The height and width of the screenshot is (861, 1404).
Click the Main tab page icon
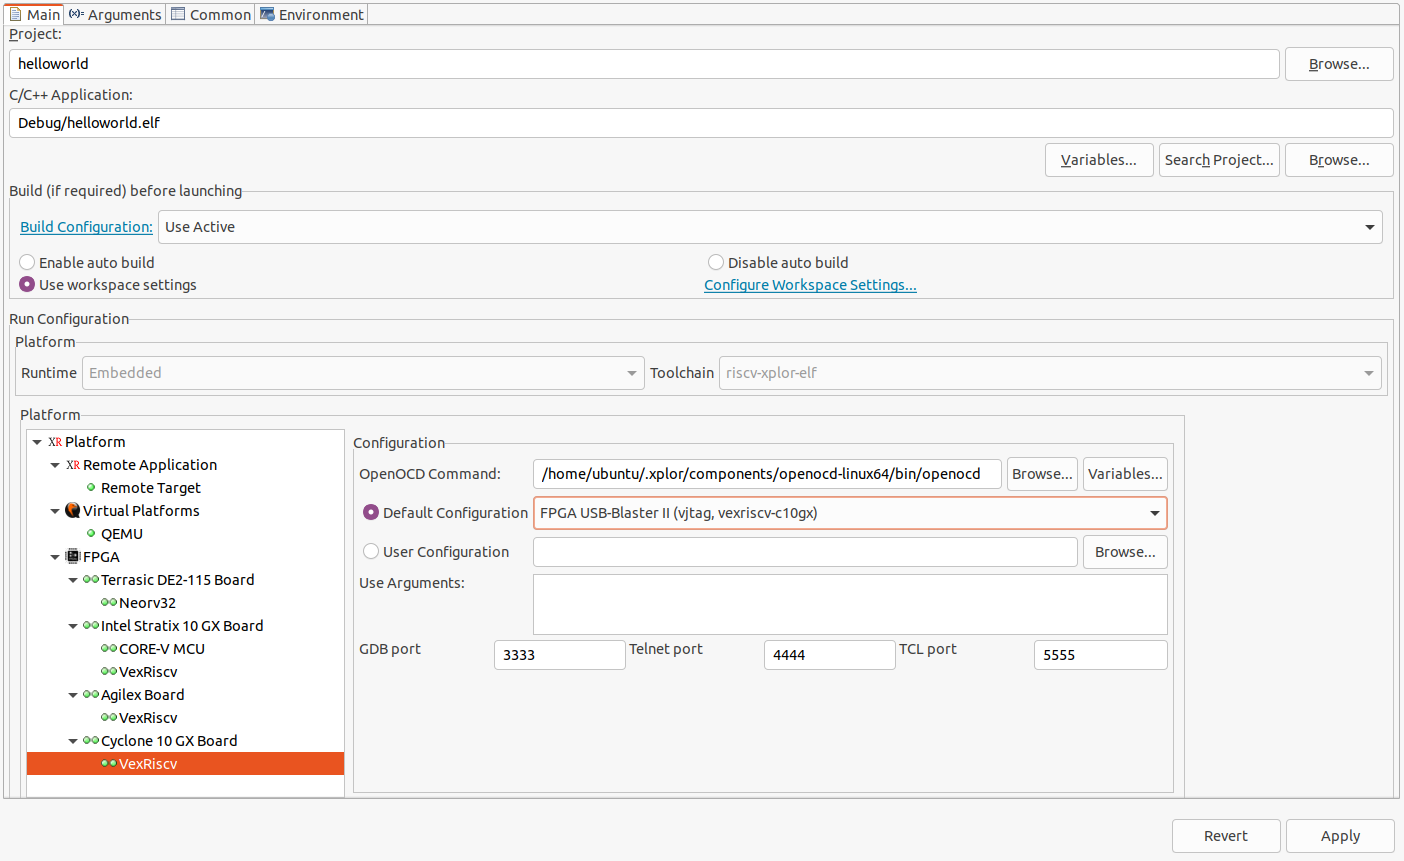15,14
